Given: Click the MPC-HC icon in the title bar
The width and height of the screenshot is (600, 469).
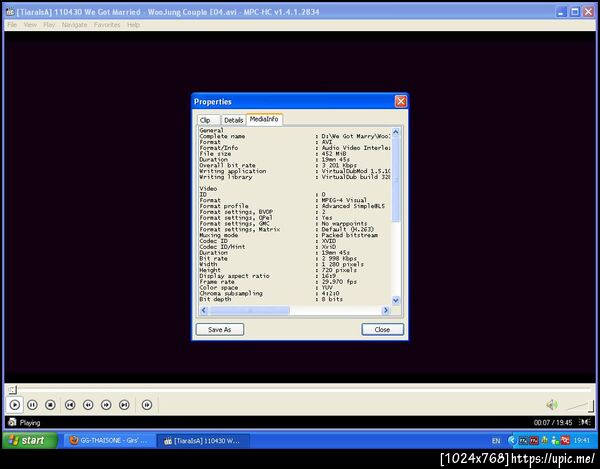Looking at the screenshot, I should (x=10, y=12).
